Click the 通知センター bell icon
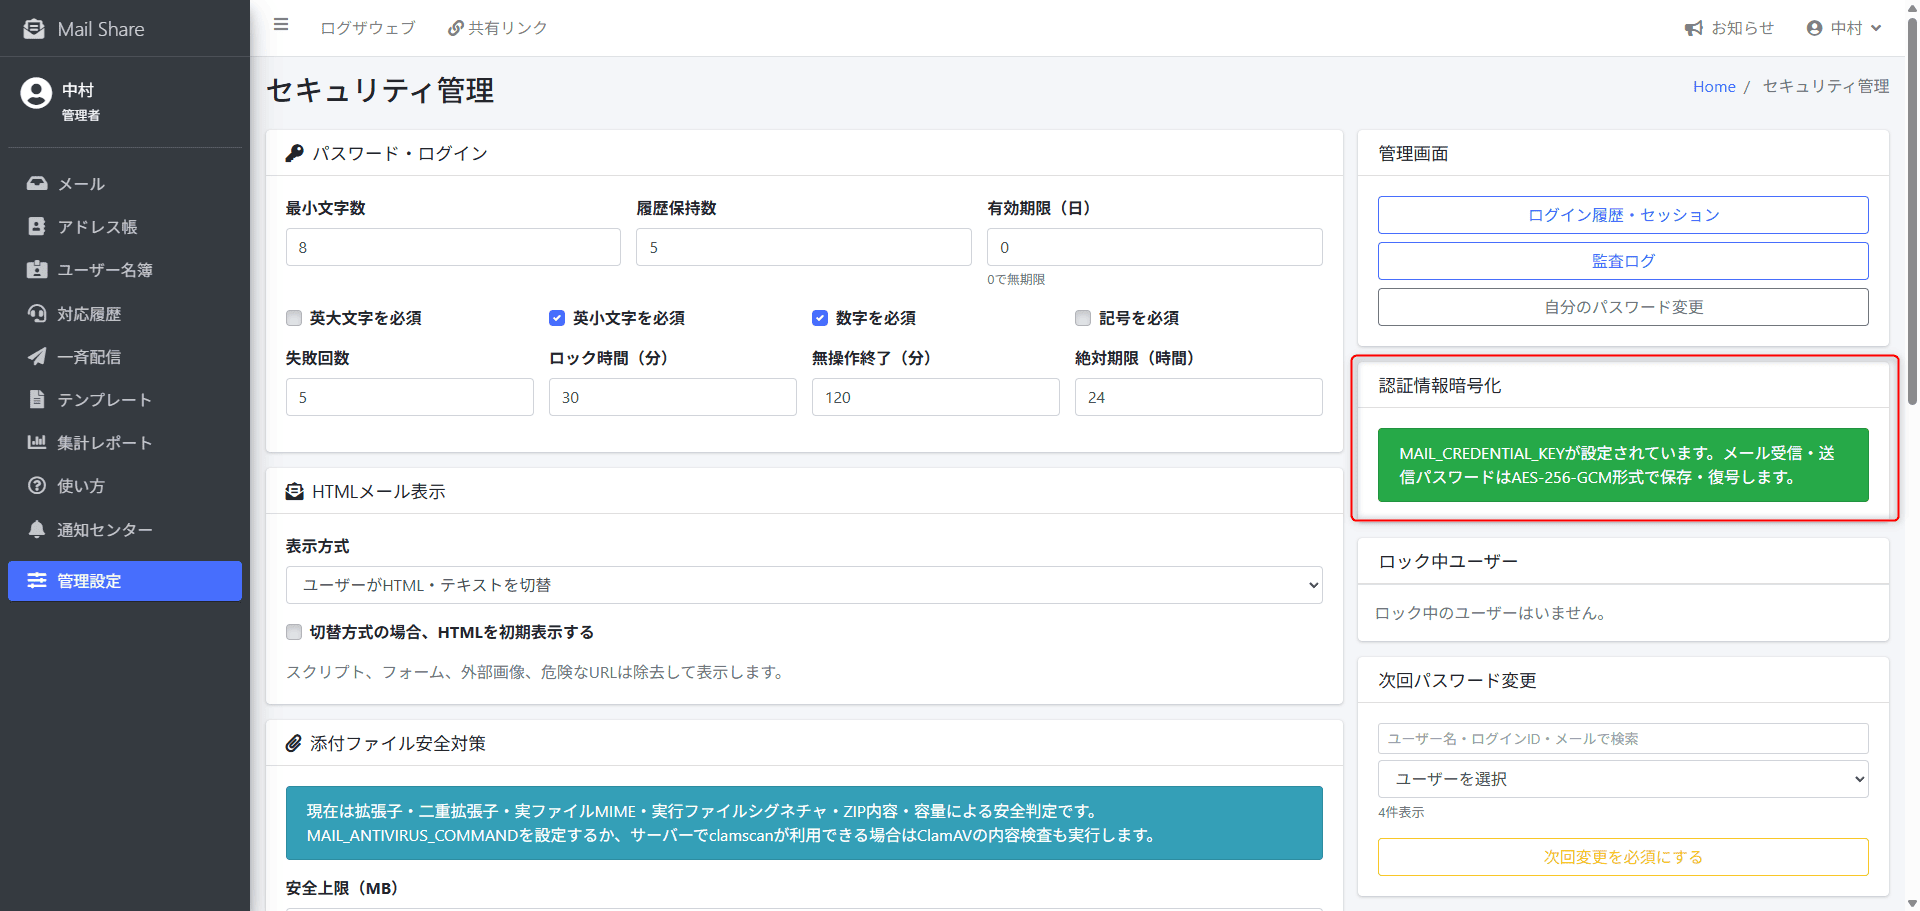 (x=37, y=529)
